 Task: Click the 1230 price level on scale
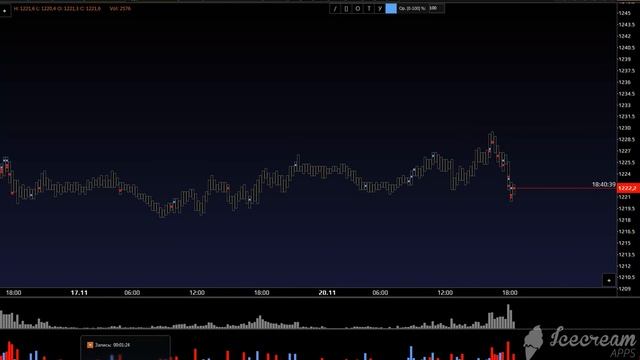tap(624, 128)
